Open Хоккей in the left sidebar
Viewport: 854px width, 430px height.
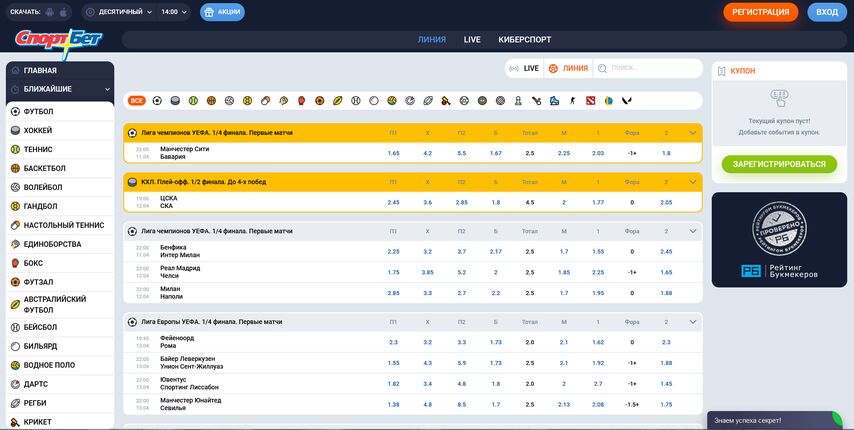[60, 131]
